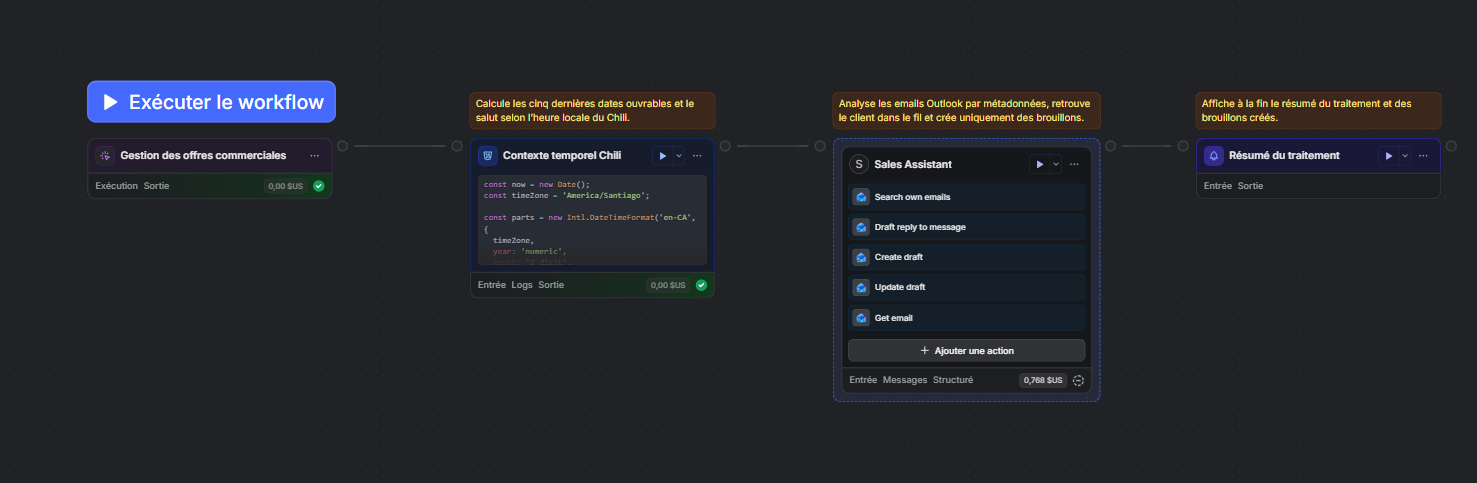Run the Sales Assistant node
This screenshot has height=483, width=1477.
1040,164
